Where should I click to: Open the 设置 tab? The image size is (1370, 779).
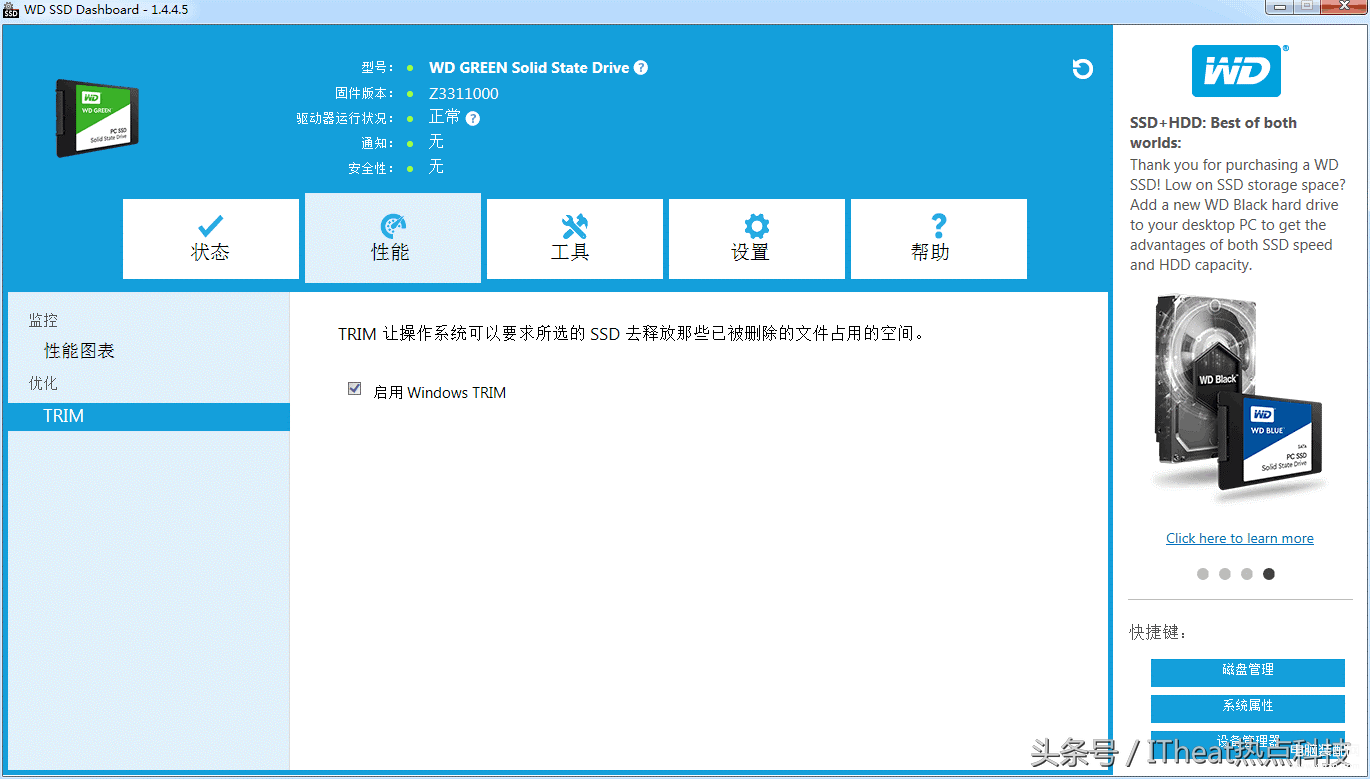coord(757,239)
